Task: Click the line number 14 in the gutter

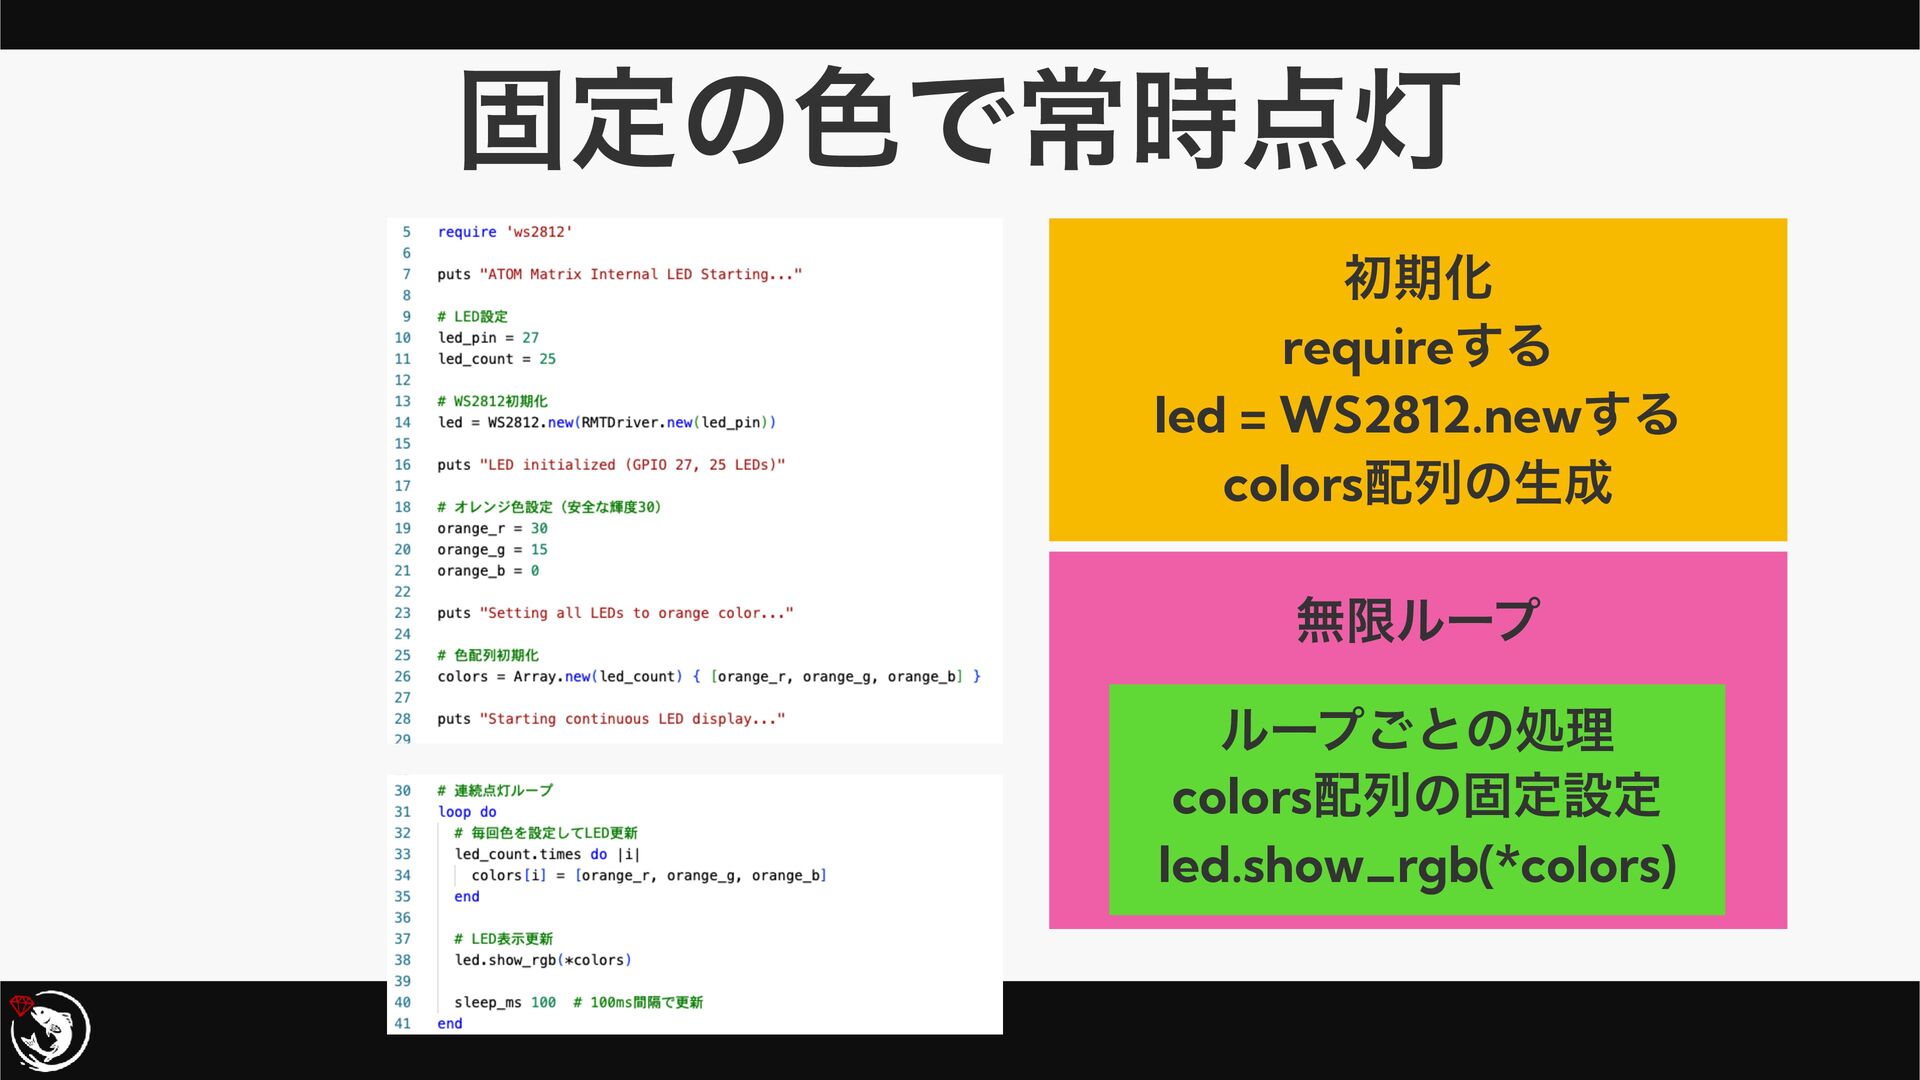Action: click(402, 423)
